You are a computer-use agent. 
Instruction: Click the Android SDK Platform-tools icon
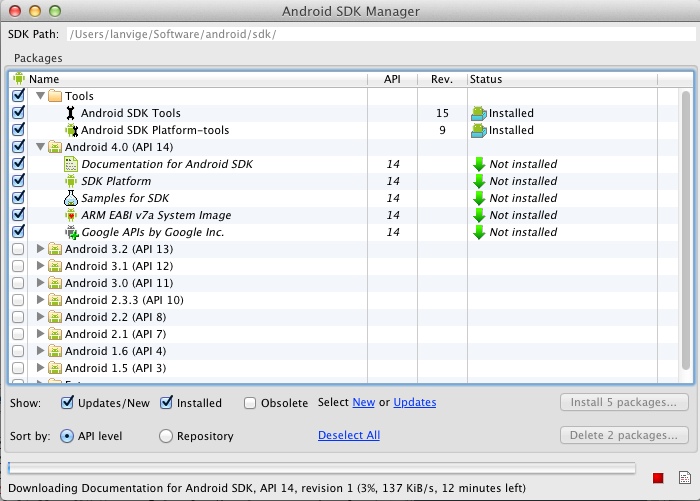click(71, 130)
